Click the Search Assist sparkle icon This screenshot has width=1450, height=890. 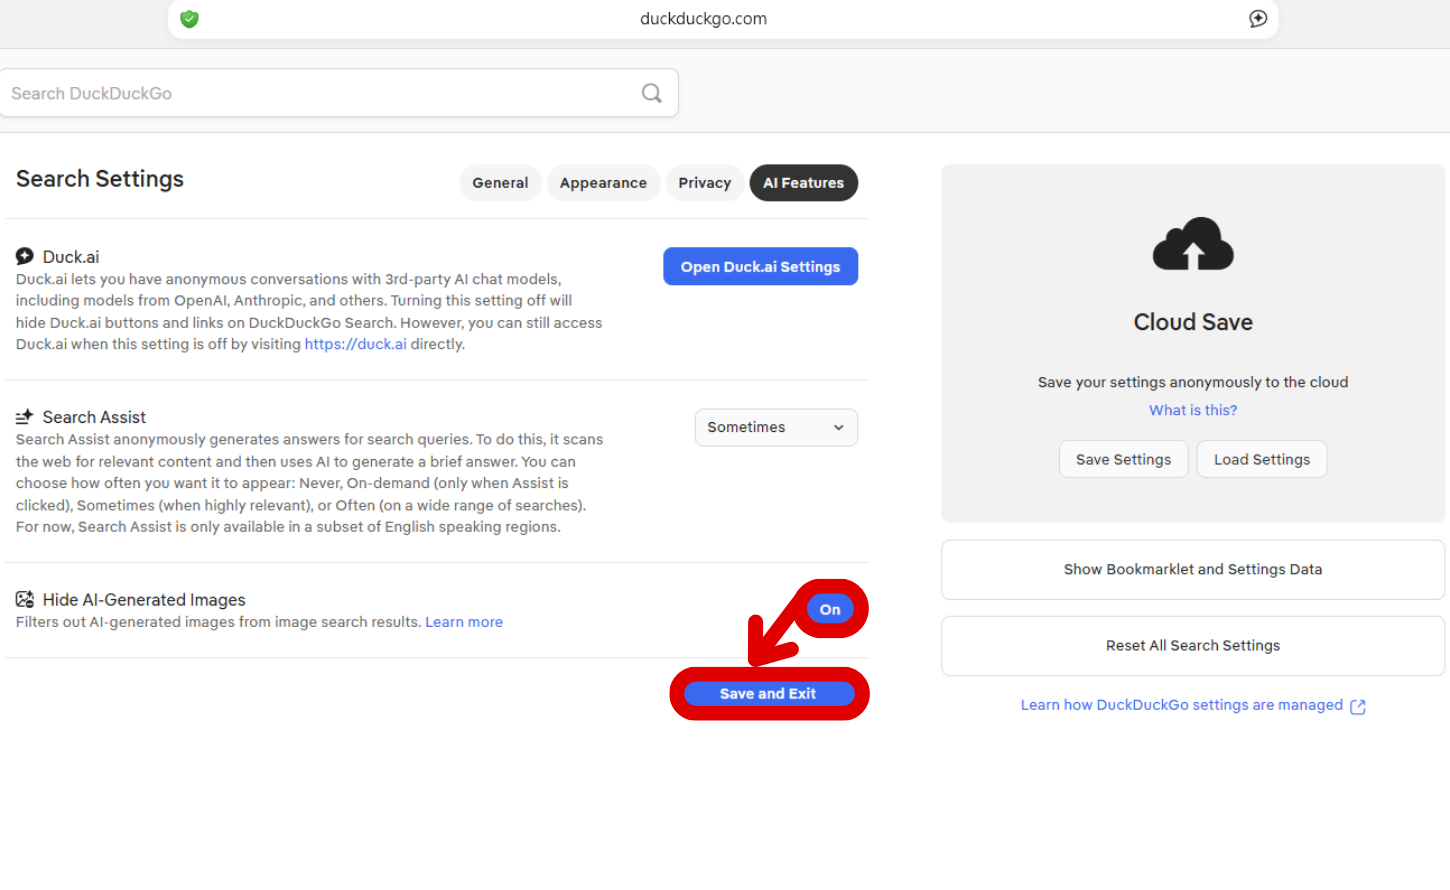click(24, 417)
